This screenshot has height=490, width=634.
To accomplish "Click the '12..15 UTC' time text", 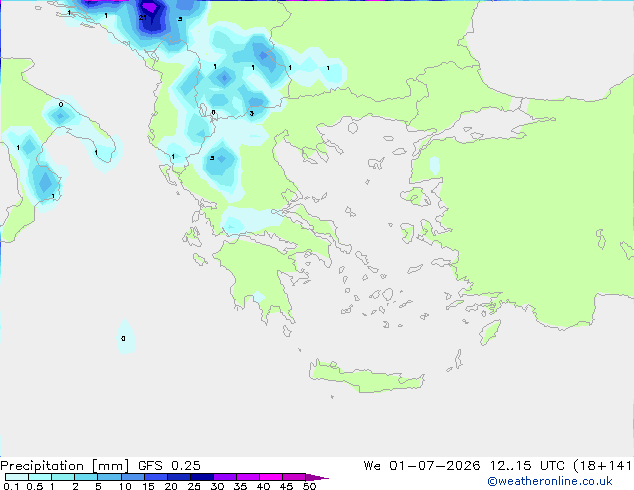I will [527, 466].
